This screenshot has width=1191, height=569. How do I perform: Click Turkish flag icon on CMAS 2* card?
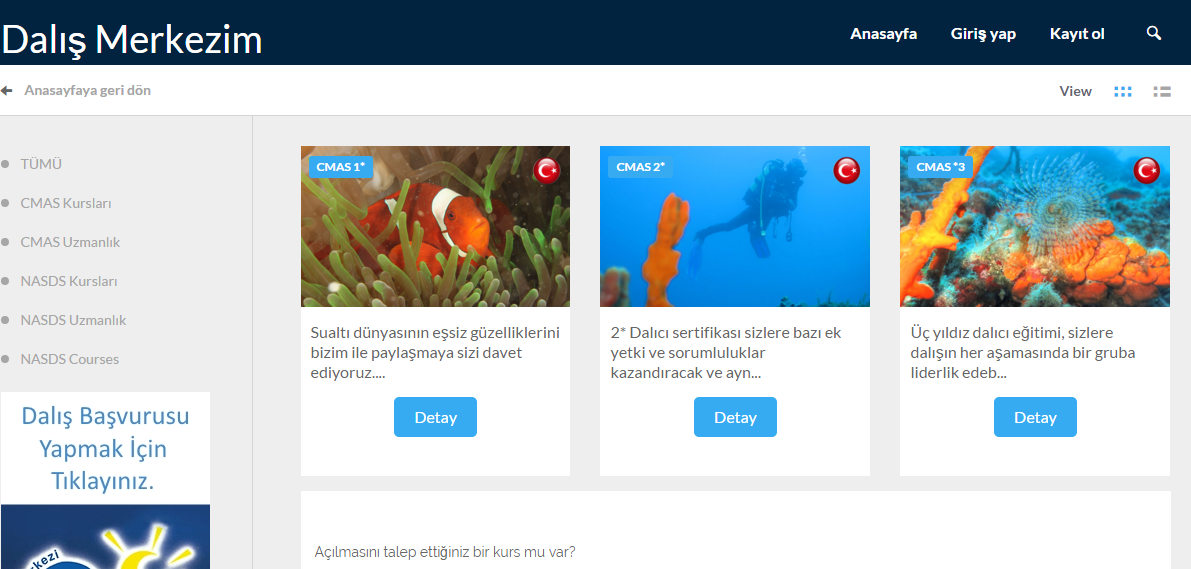[x=846, y=170]
